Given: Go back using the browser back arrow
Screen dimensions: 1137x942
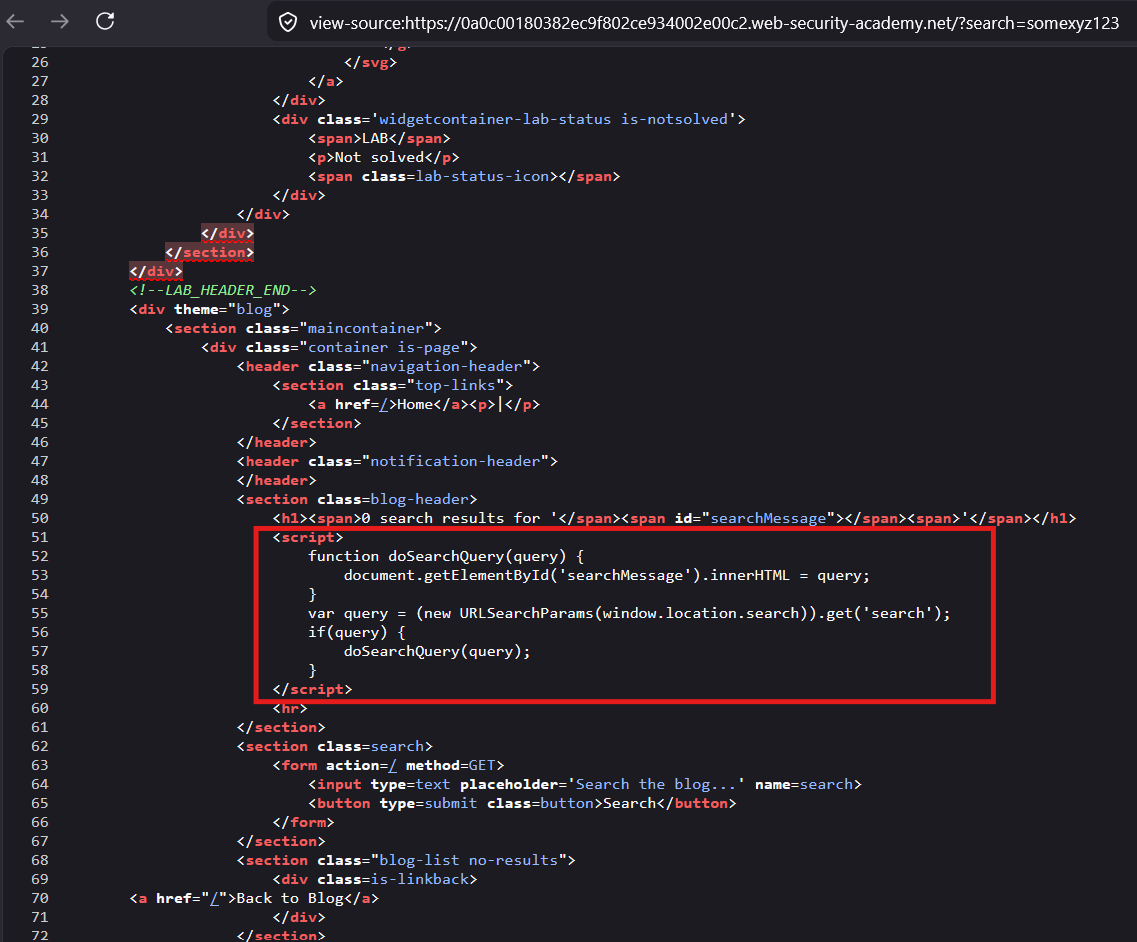Looking at the screenshot, I should pos(15,22).
